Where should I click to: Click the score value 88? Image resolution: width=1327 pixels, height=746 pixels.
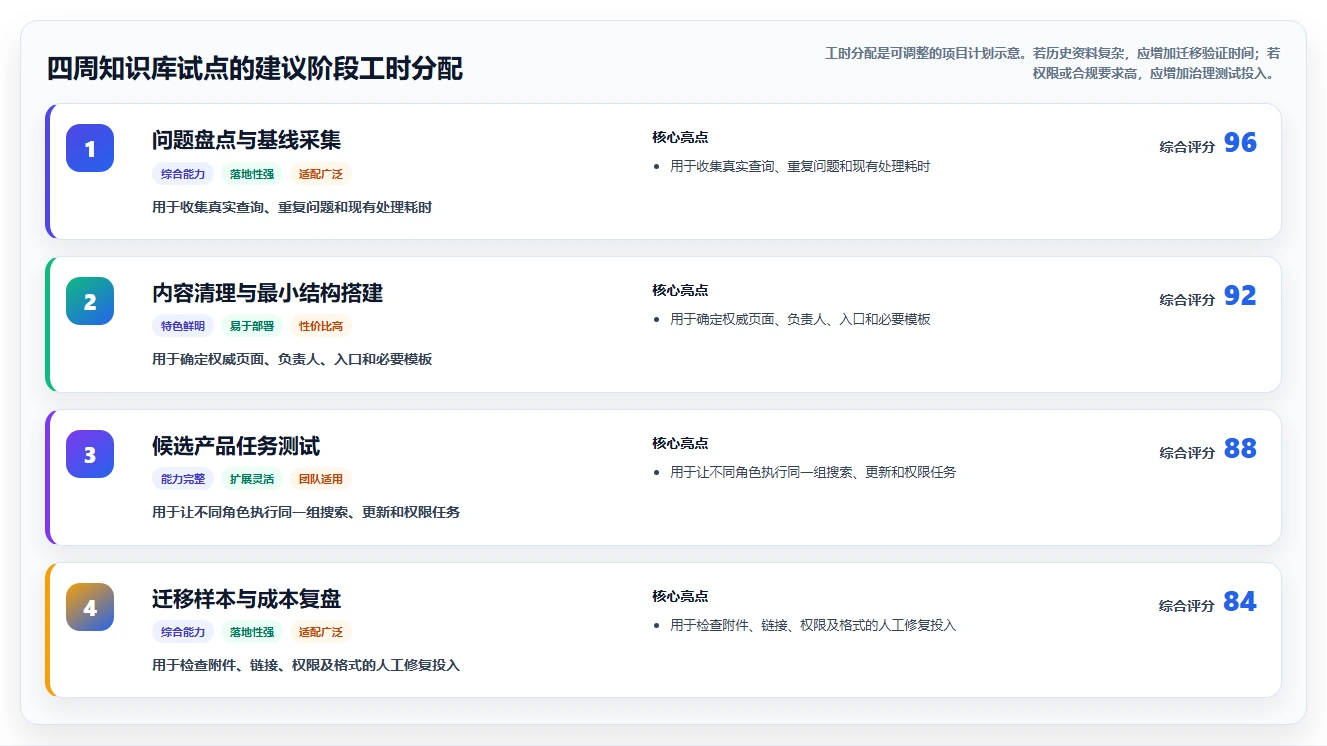[1240, 449]
